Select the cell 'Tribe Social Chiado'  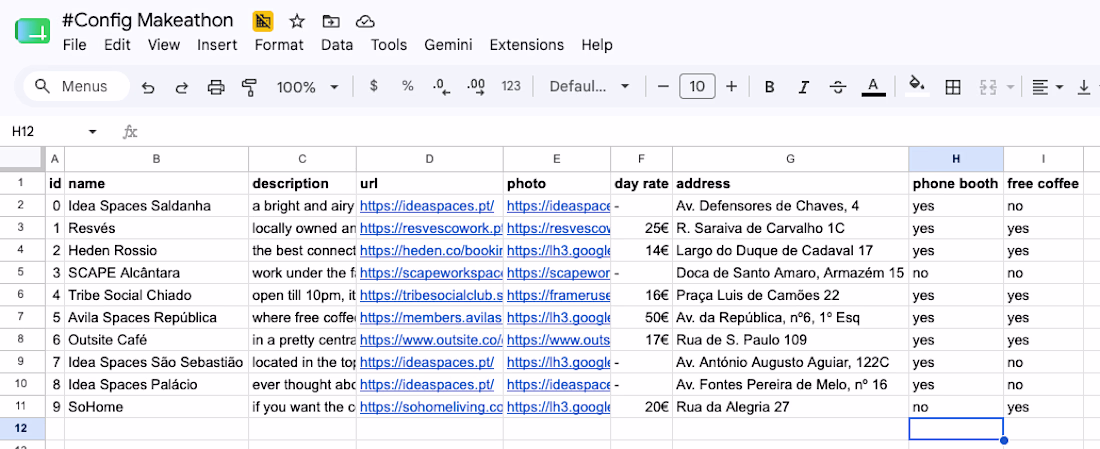click(156, 295)
